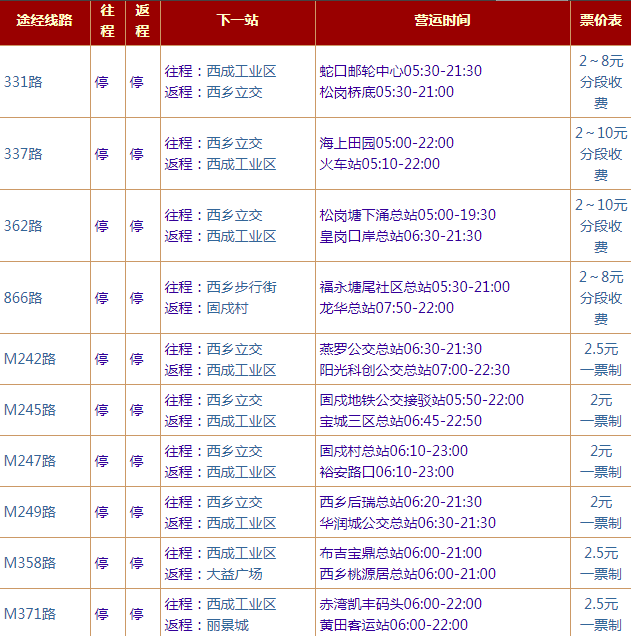This screenshot has width=631, height=636.
Task: Click 固戍地铁公交接驳站05:50-22:00 operating time
Action: [422, 400]
